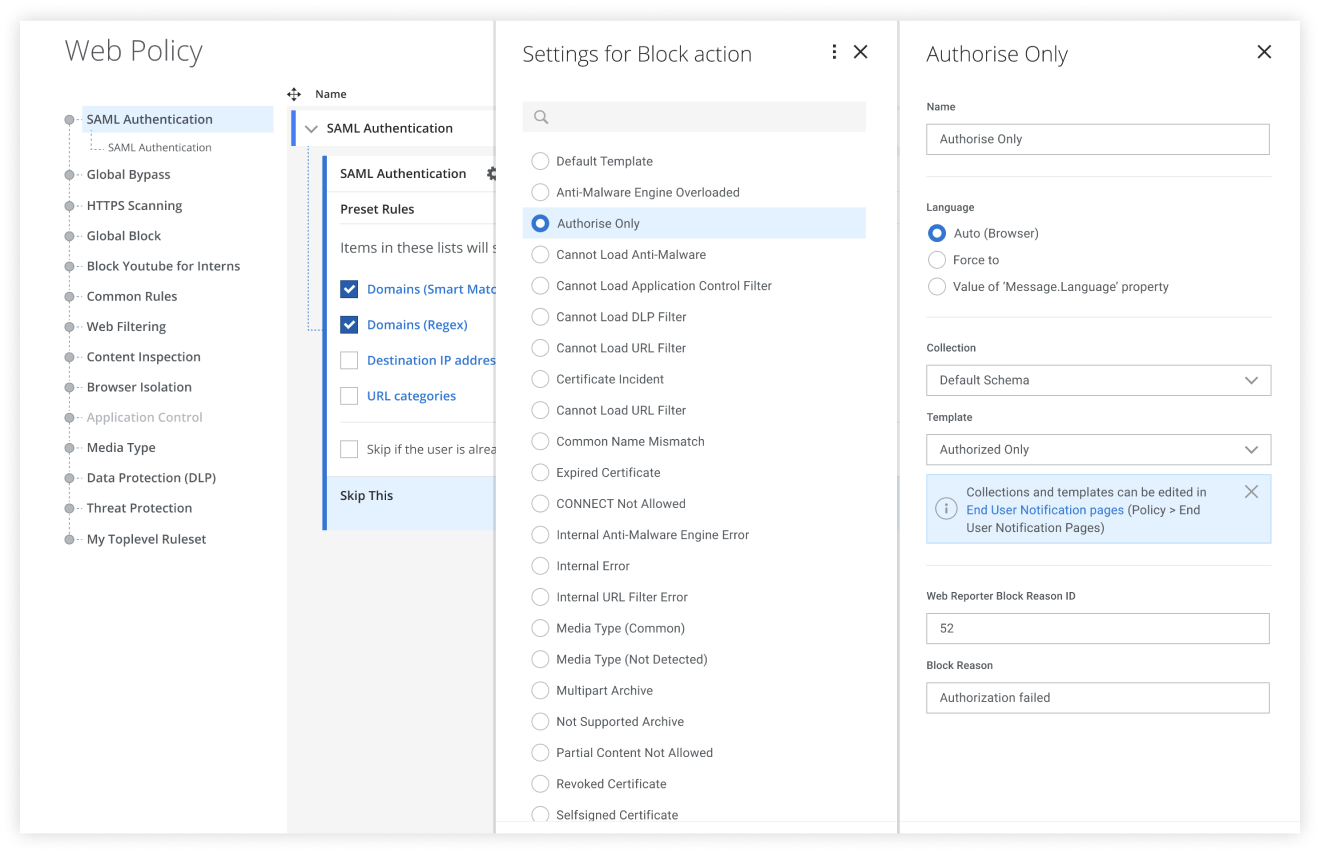
Task: Select HTTPS Scanning in the policy tree
Action: pyautogui.click(x=134, y=206)
